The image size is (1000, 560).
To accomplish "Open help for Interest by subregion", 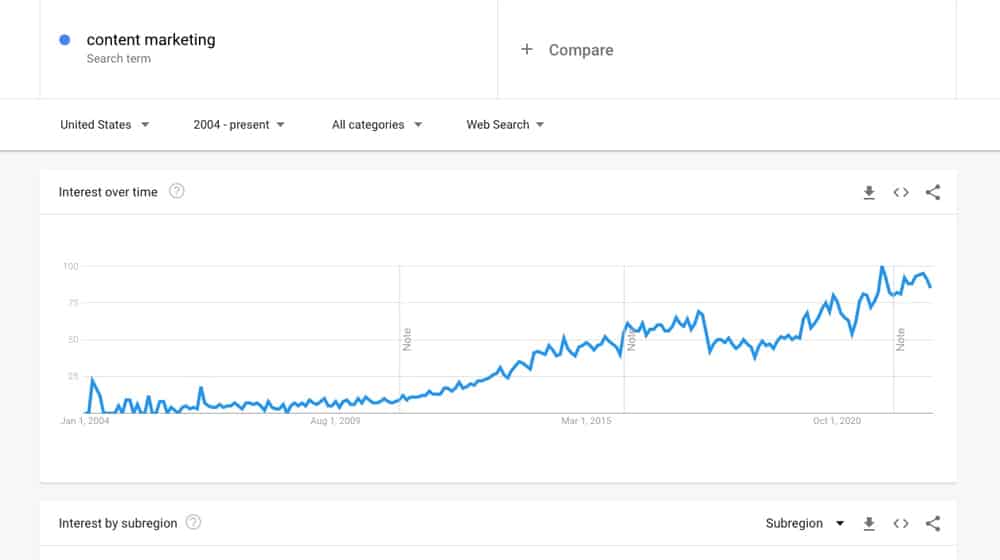I will (193, 522).
